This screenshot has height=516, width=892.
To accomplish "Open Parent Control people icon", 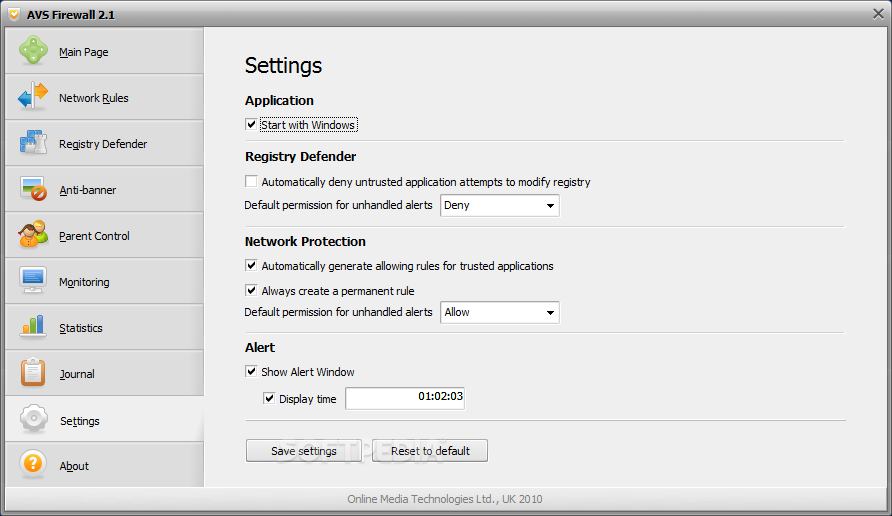I will [x=33, y=234].
